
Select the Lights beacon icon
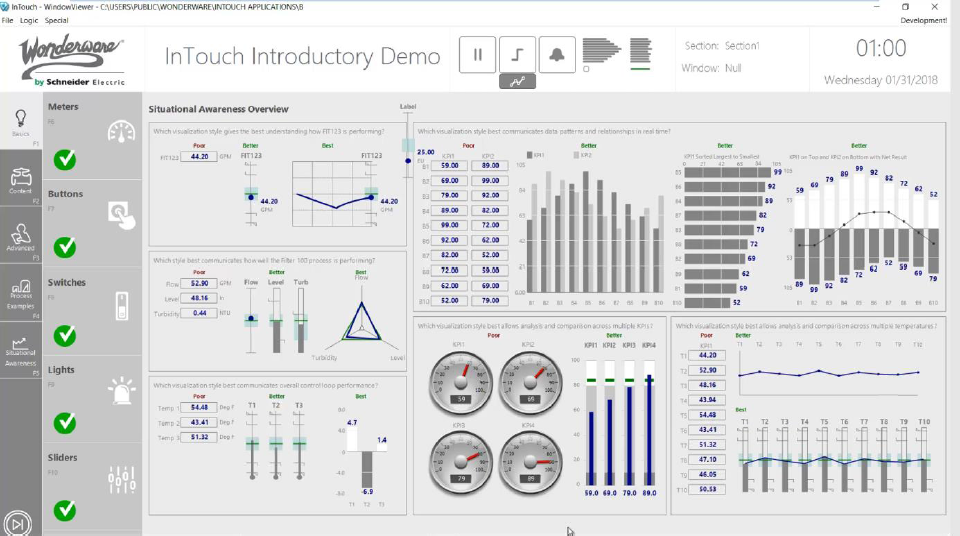[x=121, y=390]
